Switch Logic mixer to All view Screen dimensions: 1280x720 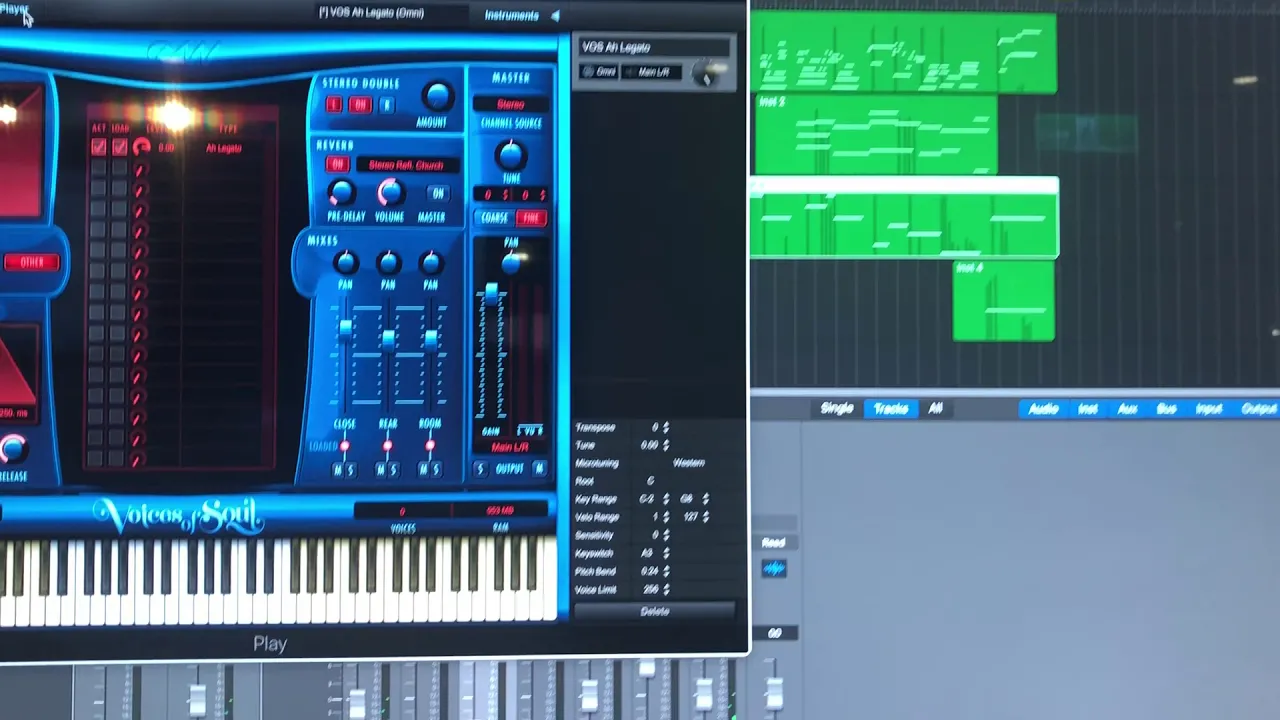pos(936,408)
